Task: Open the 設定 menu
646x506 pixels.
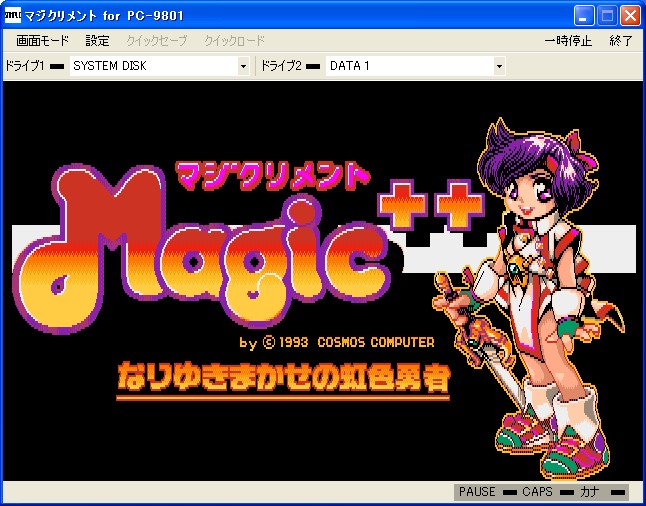Action: pos(98,41)
